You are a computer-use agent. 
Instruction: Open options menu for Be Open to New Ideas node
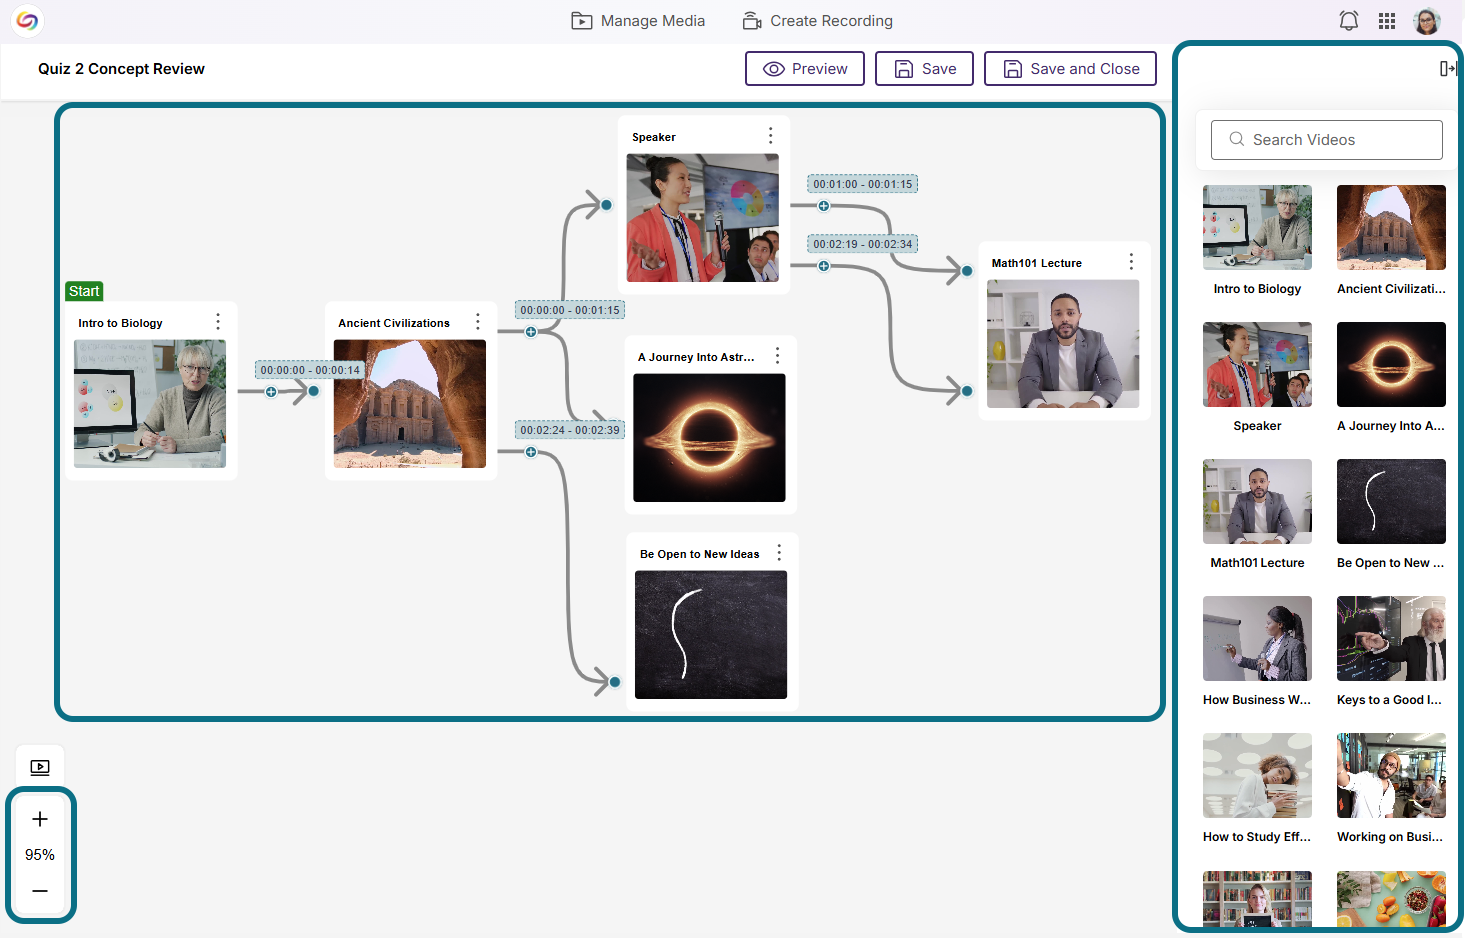pos(780,552)
